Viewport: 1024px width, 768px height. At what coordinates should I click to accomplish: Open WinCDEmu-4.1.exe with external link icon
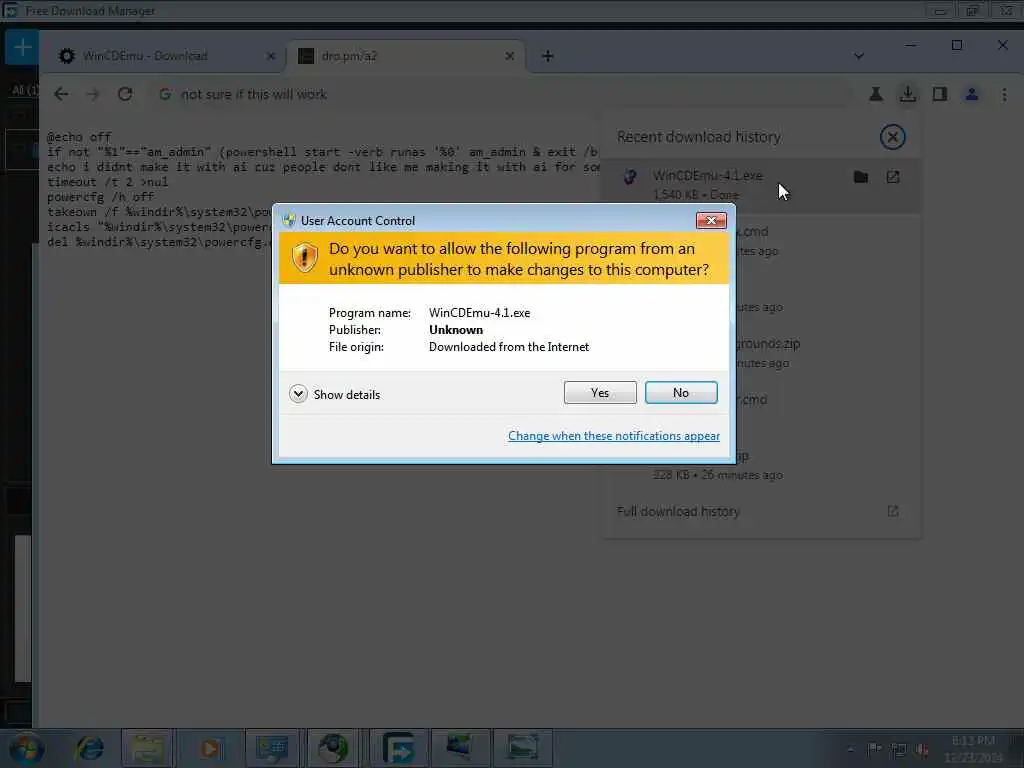tap(893, 177)
